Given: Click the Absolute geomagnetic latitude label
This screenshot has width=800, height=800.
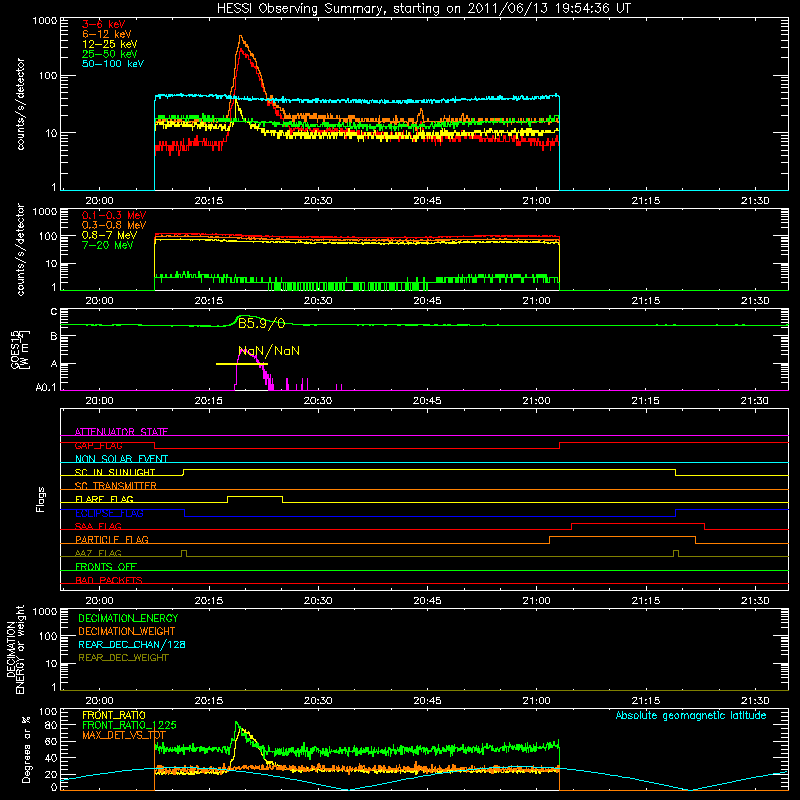Looking at the screenshot, I should click(x=691, y=716).
